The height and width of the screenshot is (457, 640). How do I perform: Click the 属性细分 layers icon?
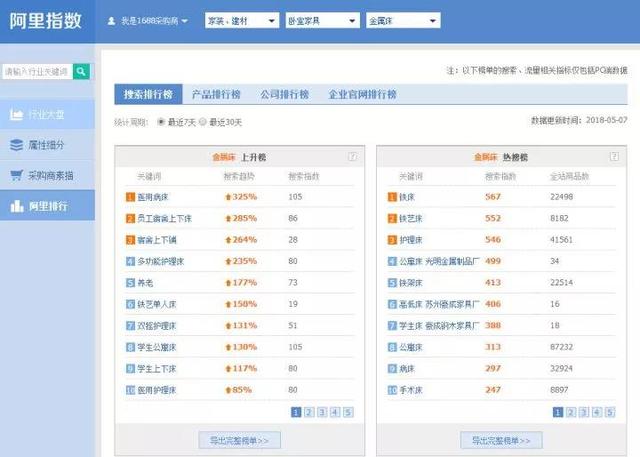[x=16, y=145]
